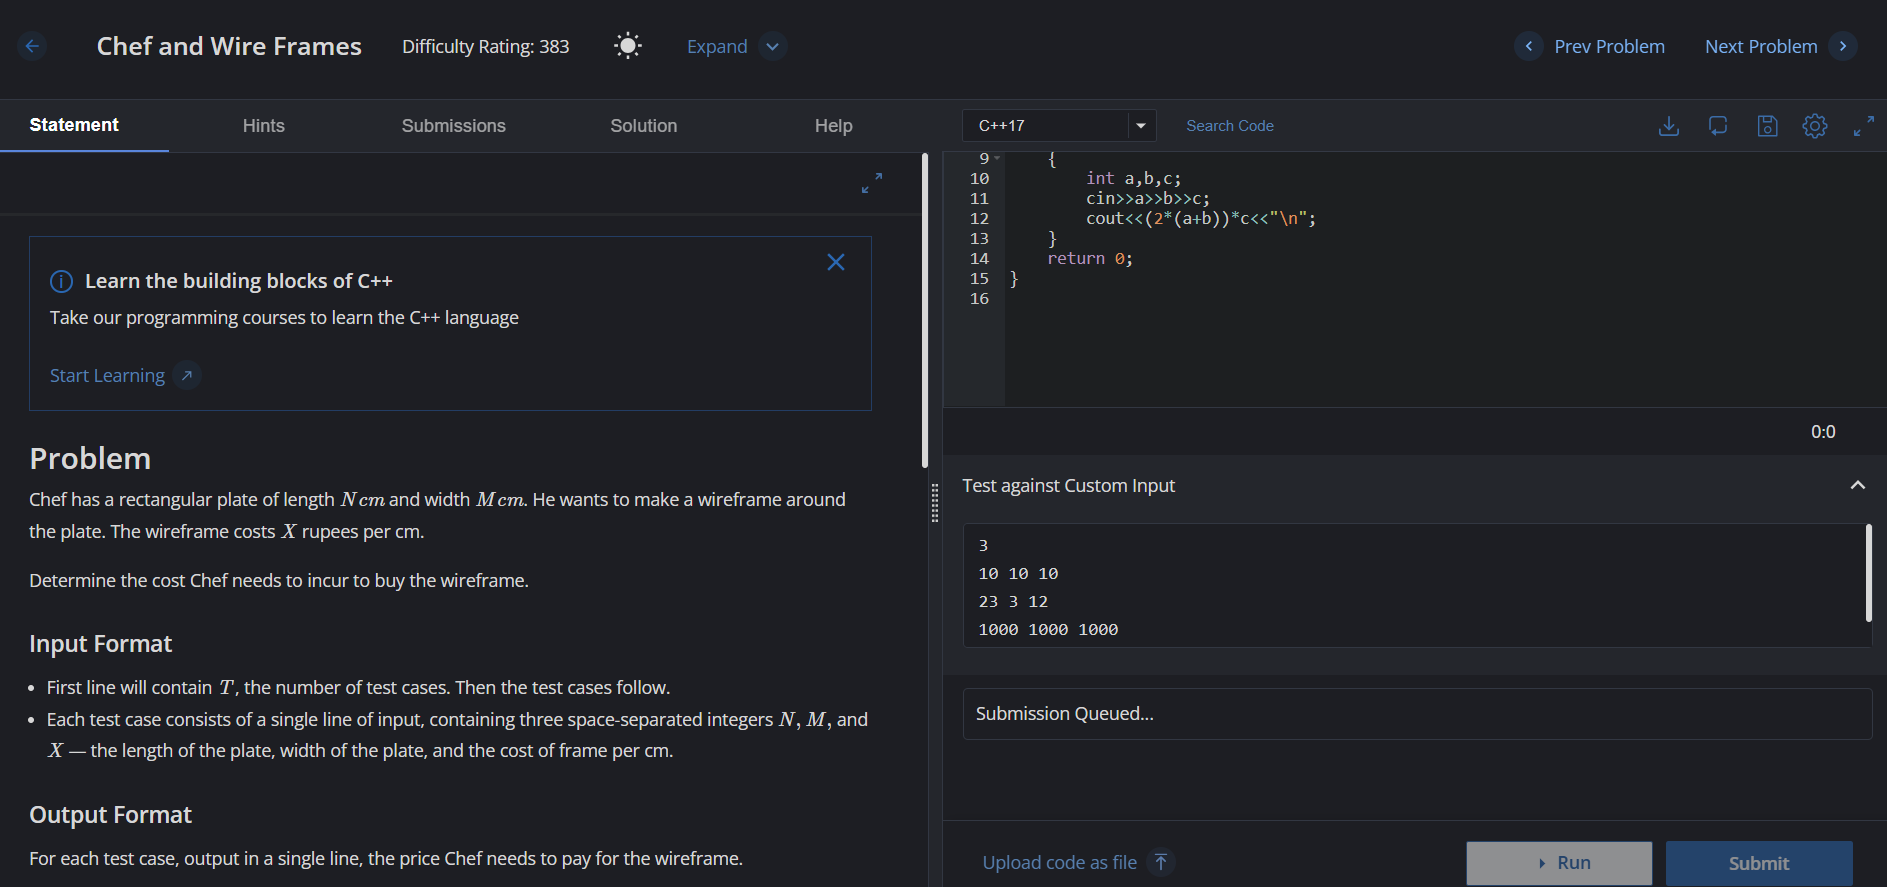Run the code

1559,863
